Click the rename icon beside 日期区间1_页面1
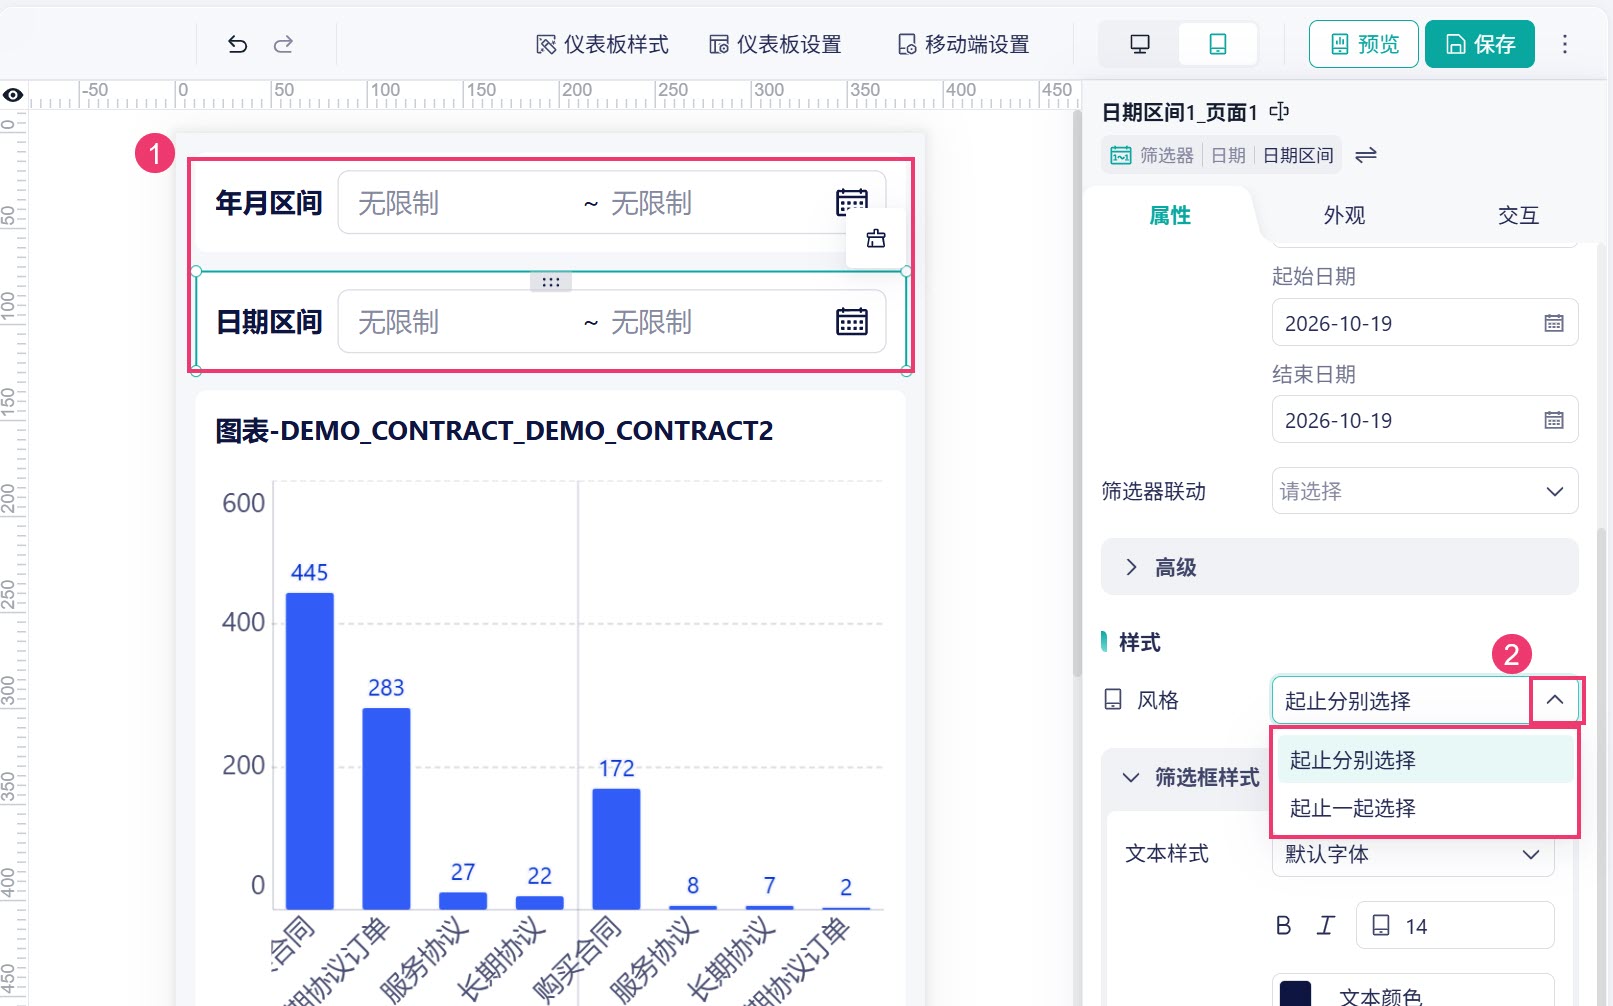Viewport: 1613px width, 1006px height. pos(1279,111)
